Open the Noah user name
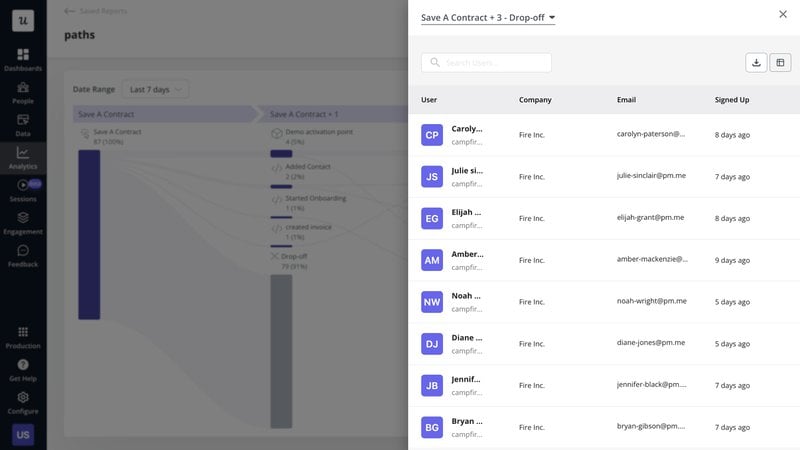Viewport: 800px width, 450px height. (466, 295)
